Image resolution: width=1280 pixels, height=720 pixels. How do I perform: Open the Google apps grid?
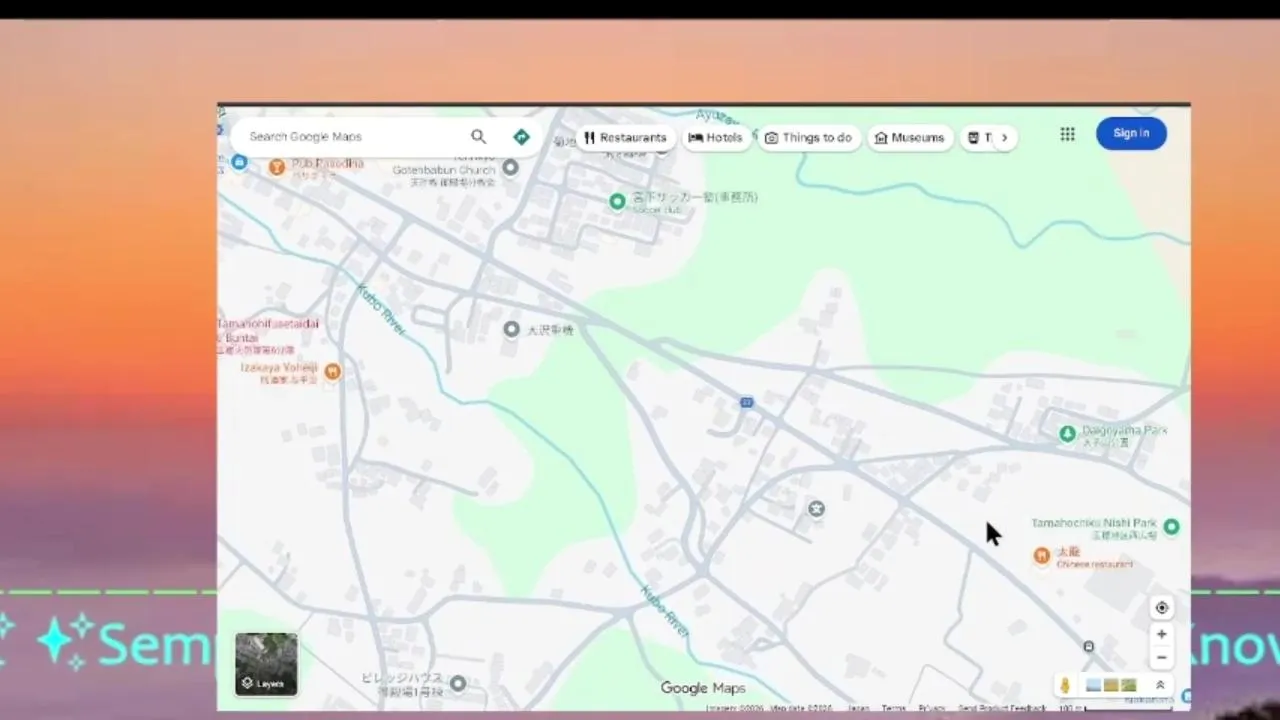pyautogui.click(x=1067, y=134)
